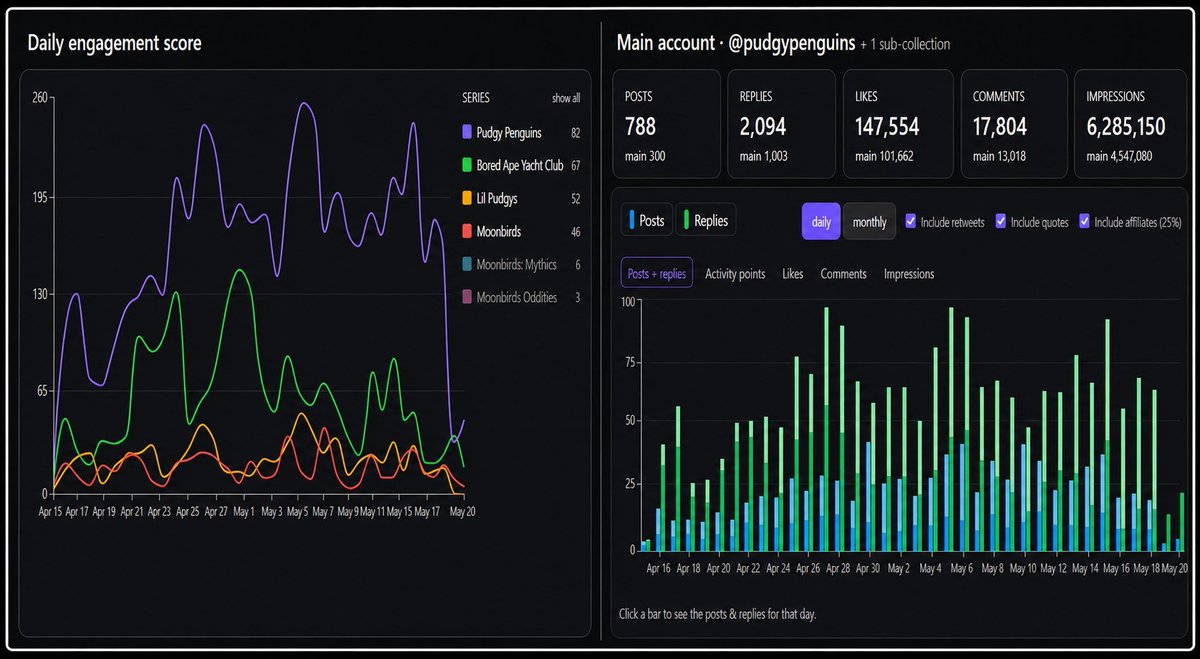Uncheck the Include affiliates (25%) checkbox
The height and width of the screenshot is (659, 1200).
click(x=1085, y=221)
